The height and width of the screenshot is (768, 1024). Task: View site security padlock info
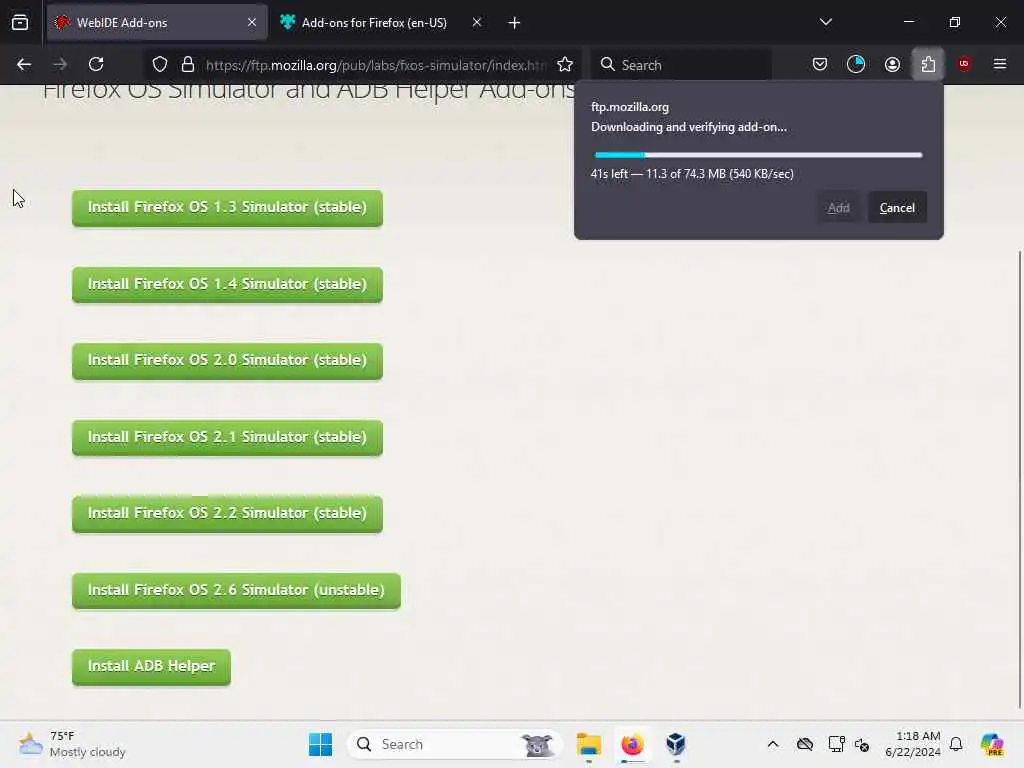click(188, 65)
